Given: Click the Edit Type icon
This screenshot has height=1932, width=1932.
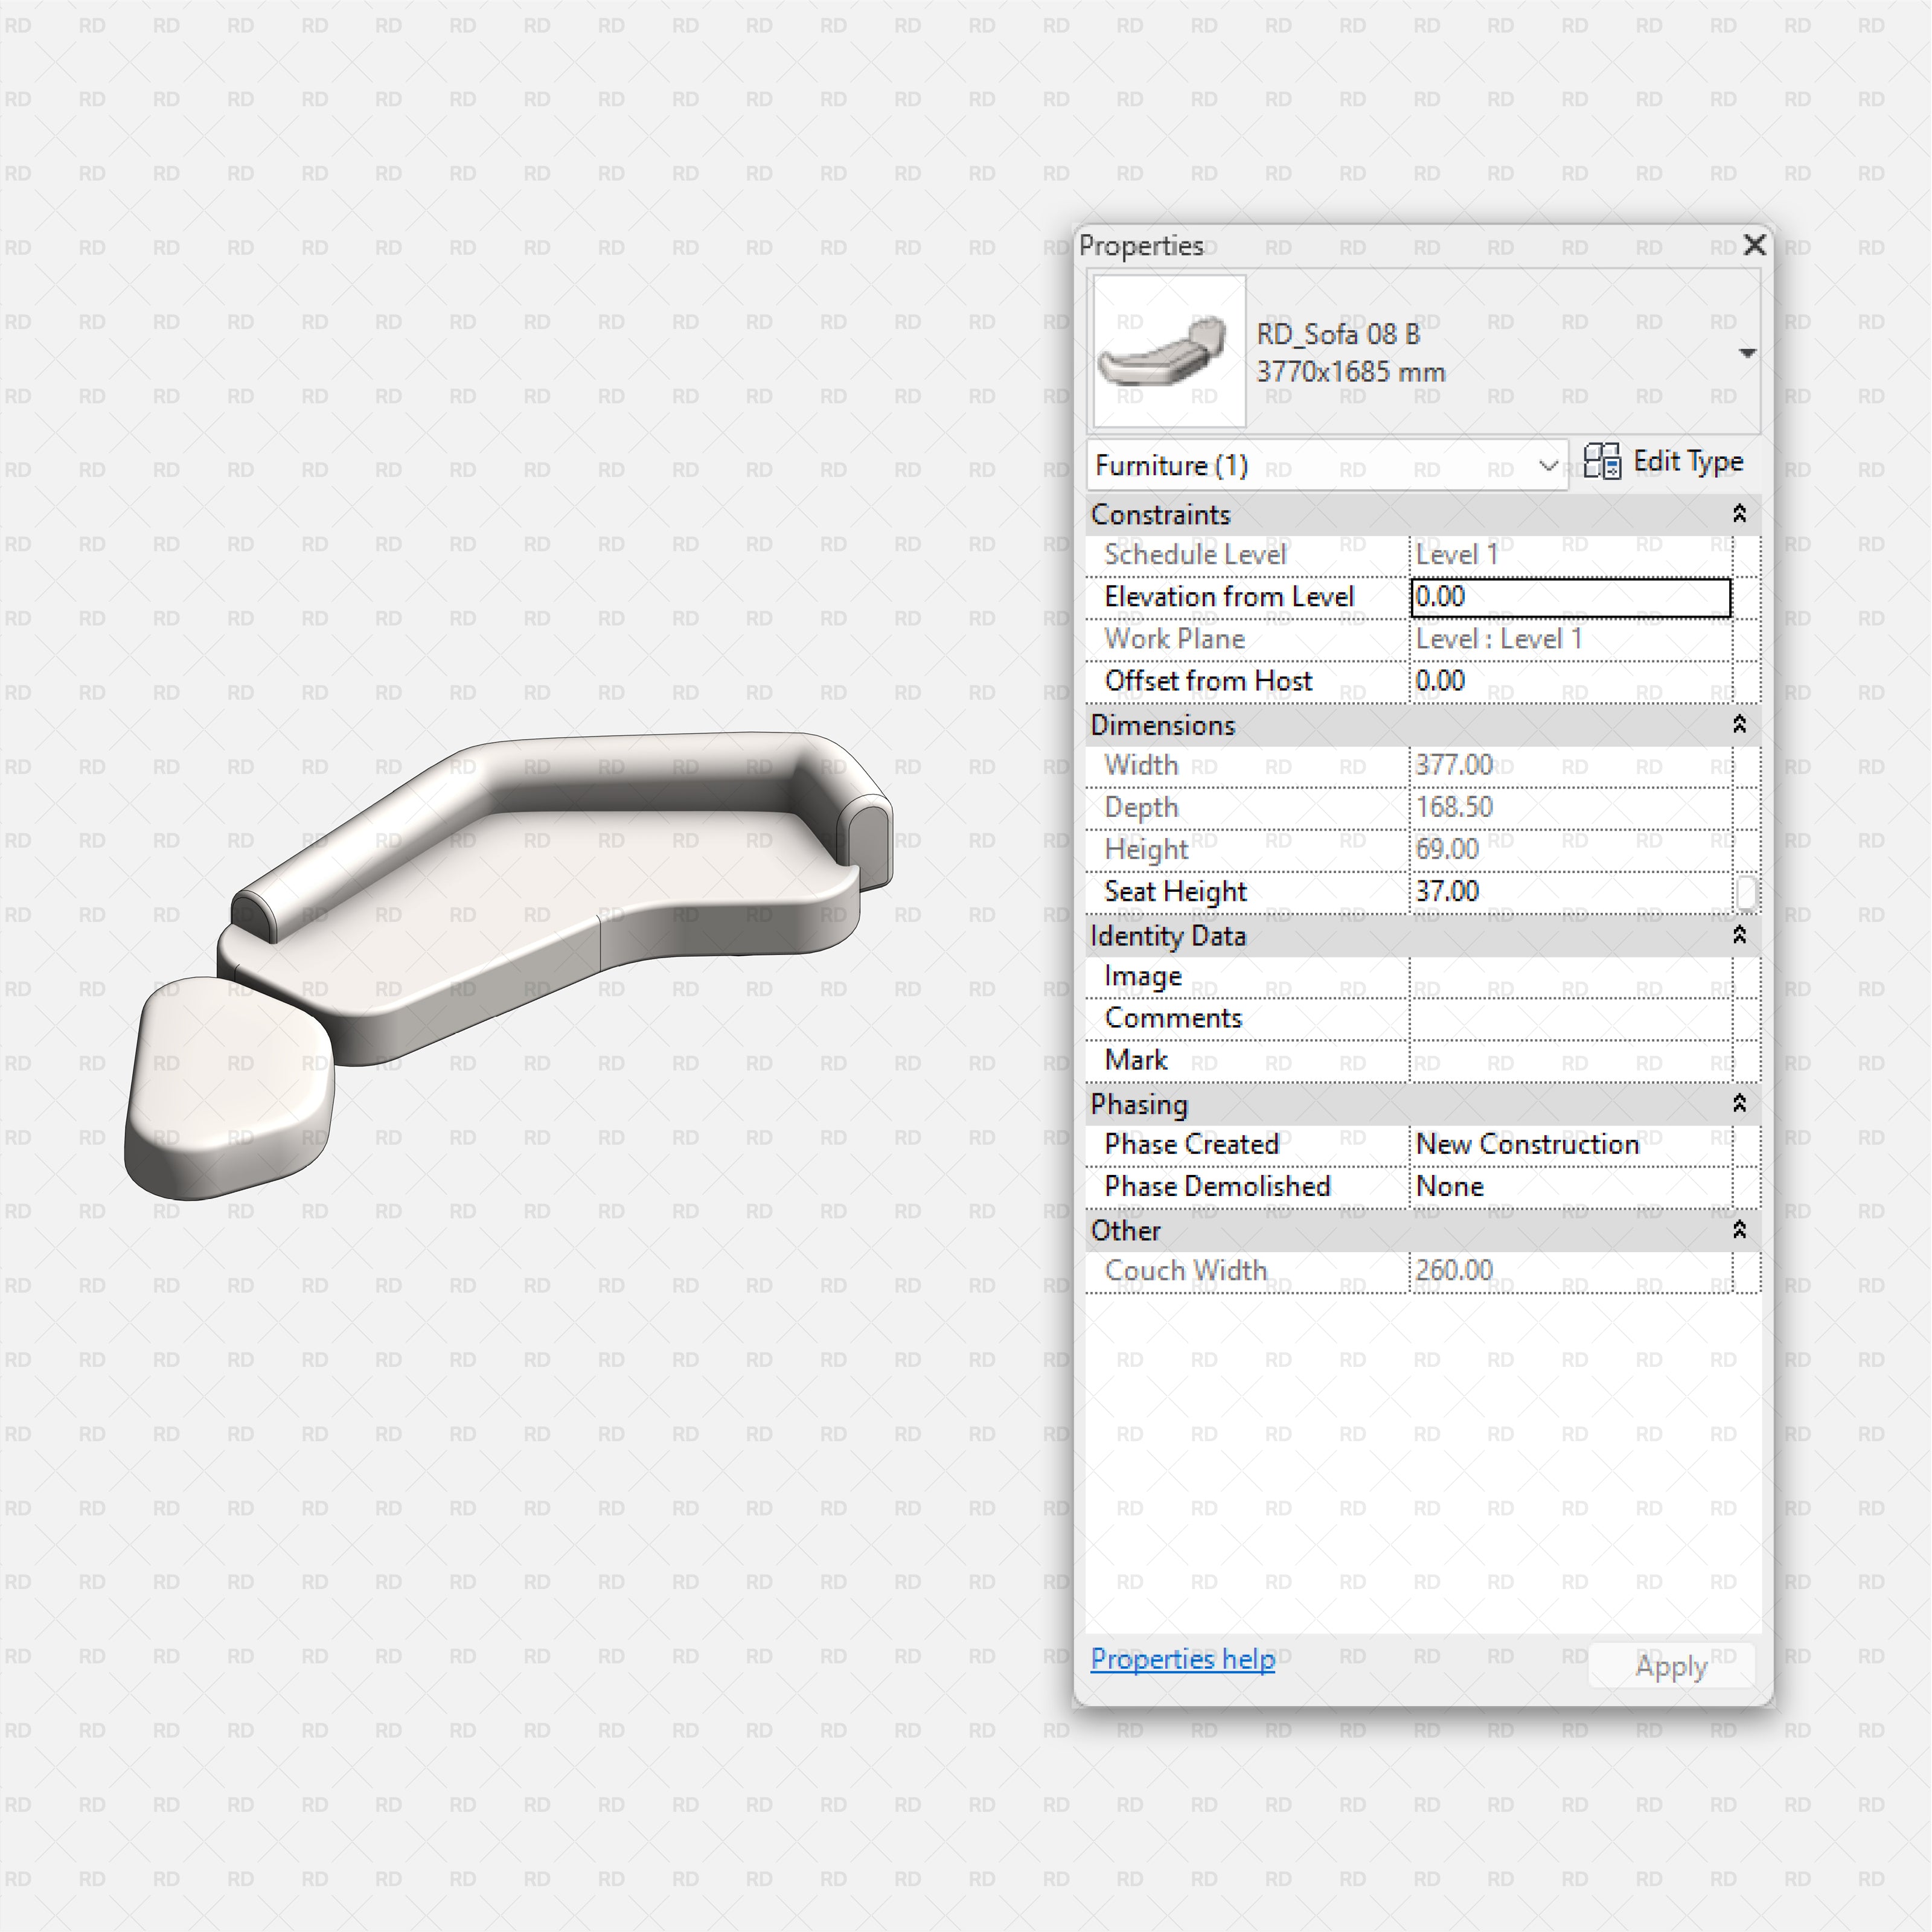Looking at the screenshot, I should click(1602, 462).
